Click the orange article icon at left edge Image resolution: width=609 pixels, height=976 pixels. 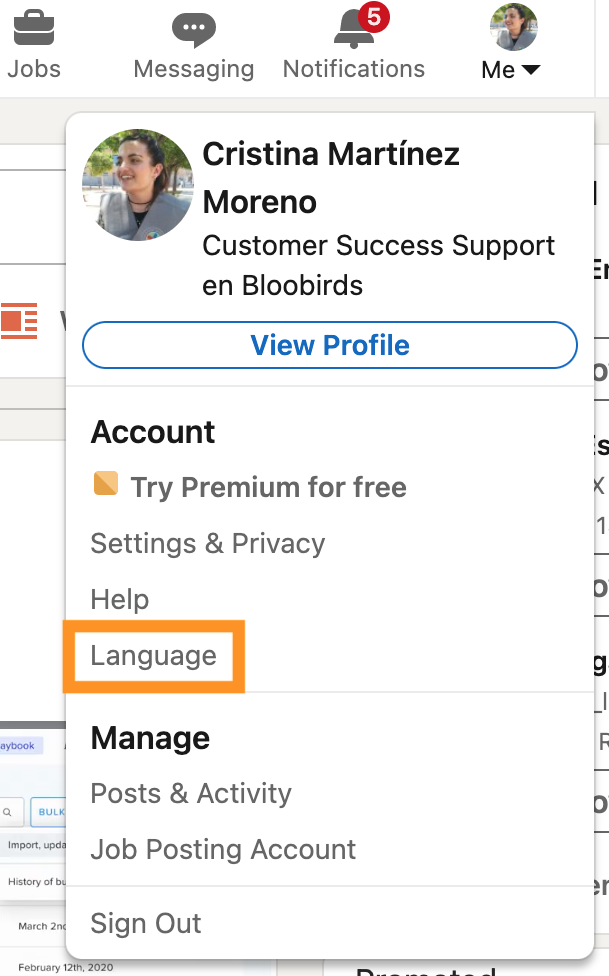(19, 321)
